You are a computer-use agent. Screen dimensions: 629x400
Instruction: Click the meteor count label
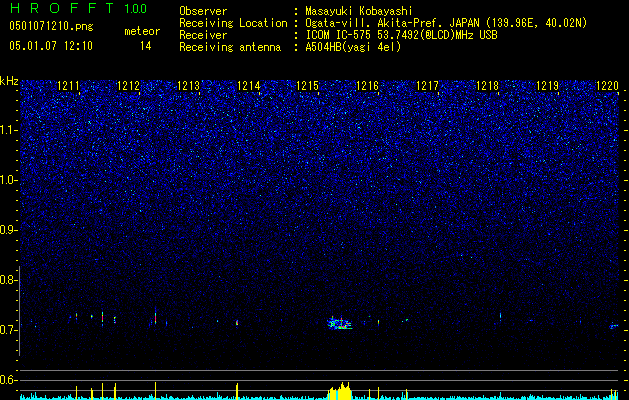pos(142,31)
